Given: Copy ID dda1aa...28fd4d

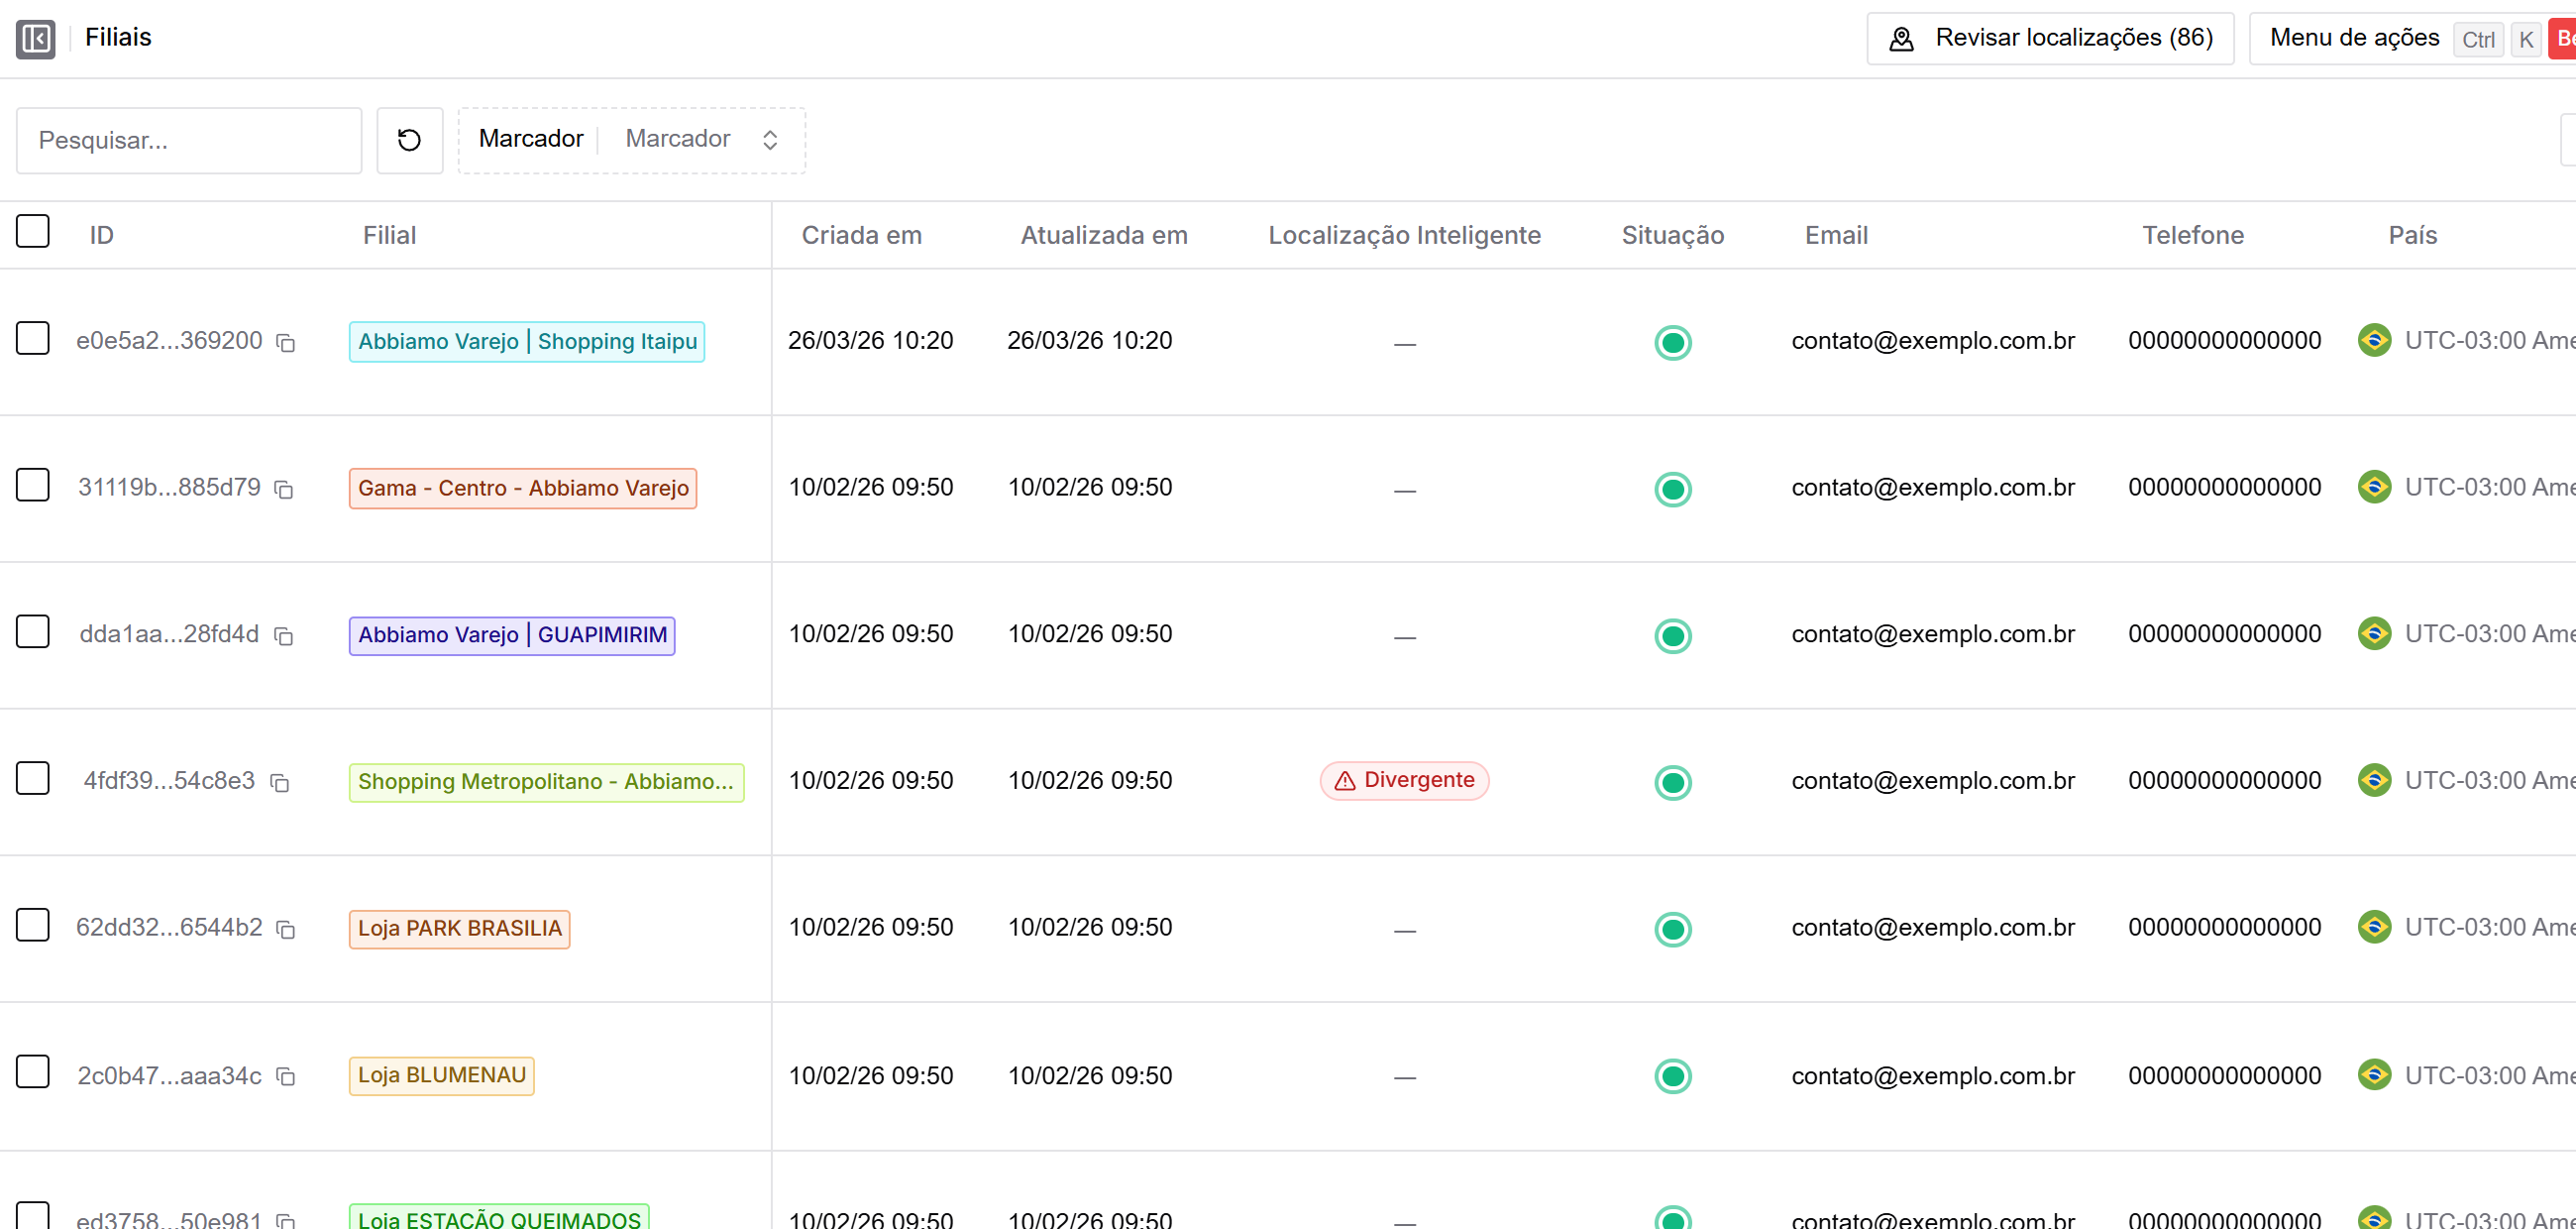Looking at the screenshot, I should (284, 636).
